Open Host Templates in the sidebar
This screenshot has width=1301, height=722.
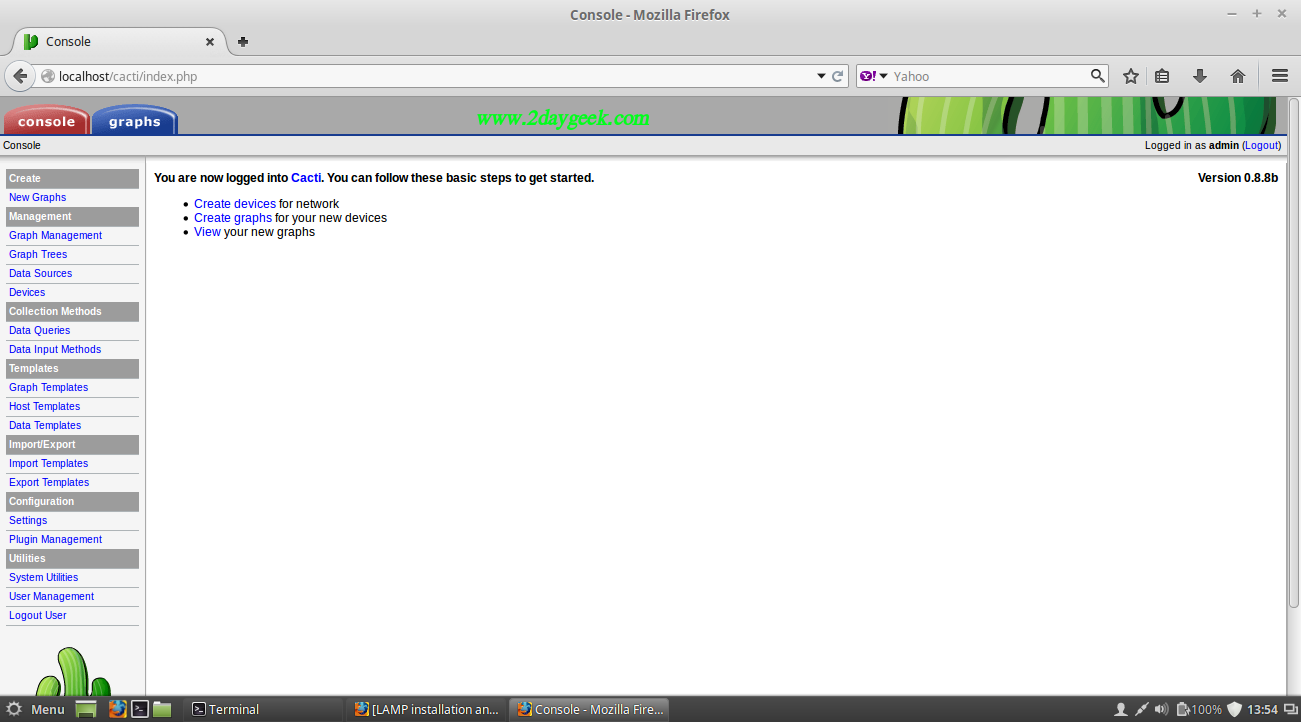click(x=44, y=407)
